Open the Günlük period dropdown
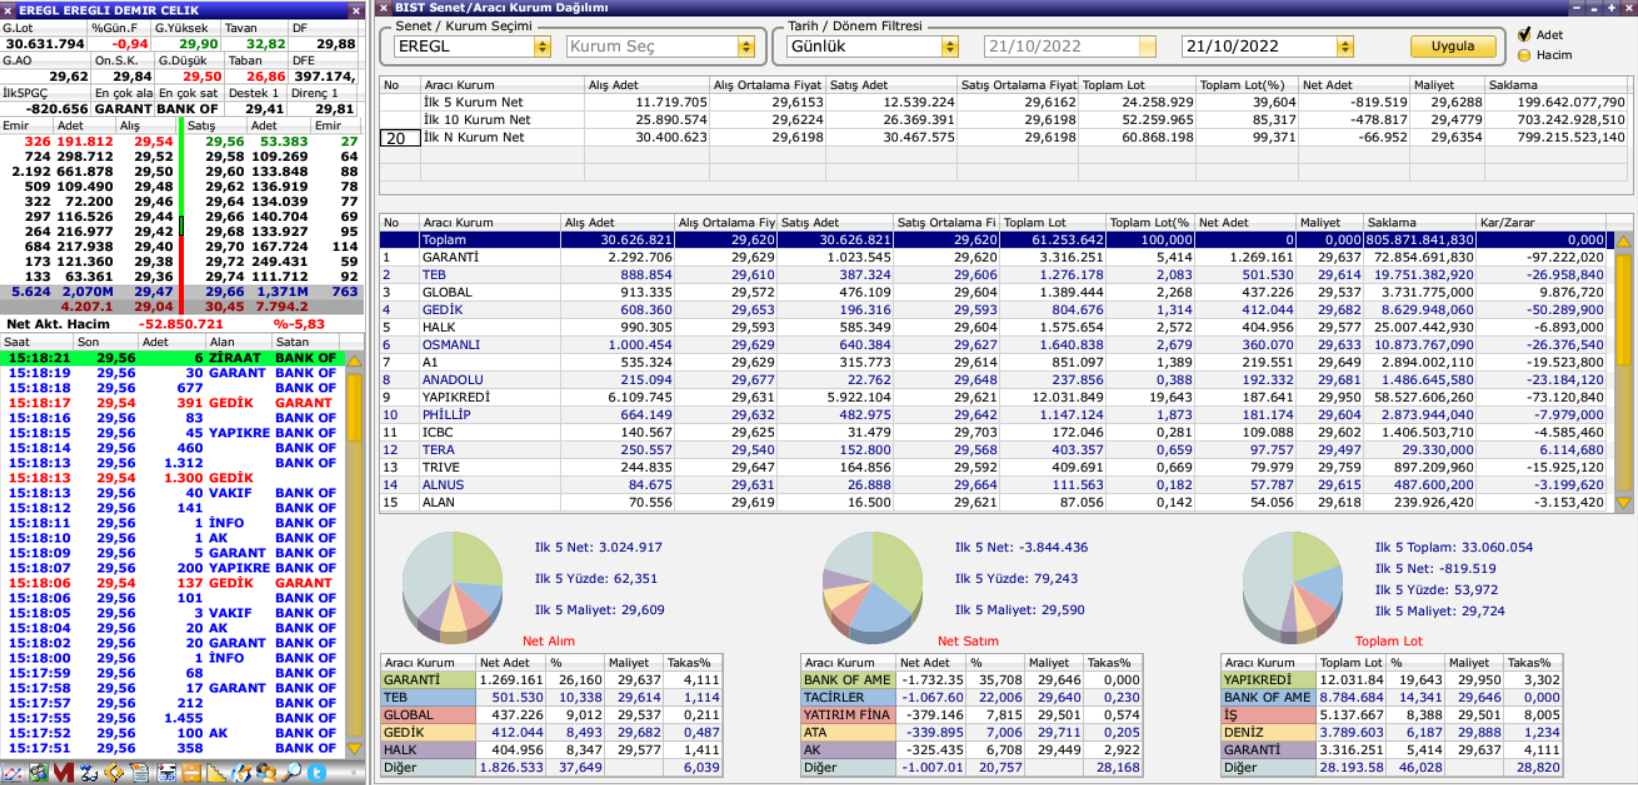This screenshot has height=785, width=1638. [x=950, y=47]
